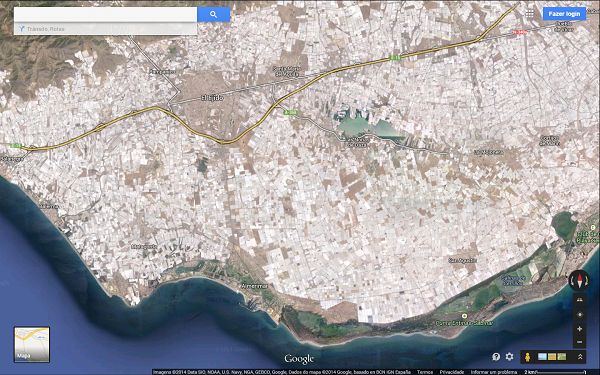The image size is (600, 375).
Task: Click the compass to reset north
Action: [x=579, y=280]
